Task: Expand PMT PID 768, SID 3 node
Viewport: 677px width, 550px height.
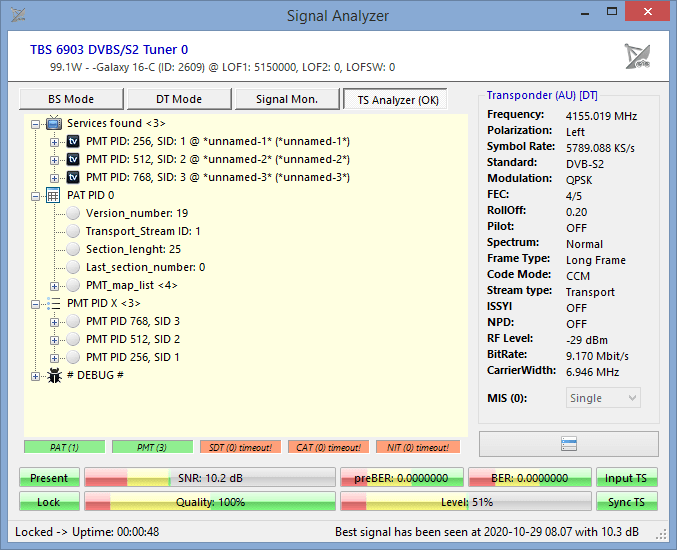Action: [54, 322]
